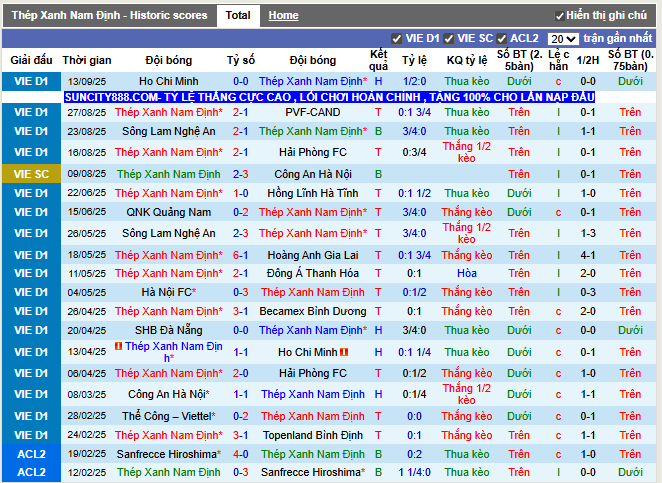Screen dimensions: 662x483
Task: Click the 2-3 score on 09/08/25
Action: [x=240, y=174]
